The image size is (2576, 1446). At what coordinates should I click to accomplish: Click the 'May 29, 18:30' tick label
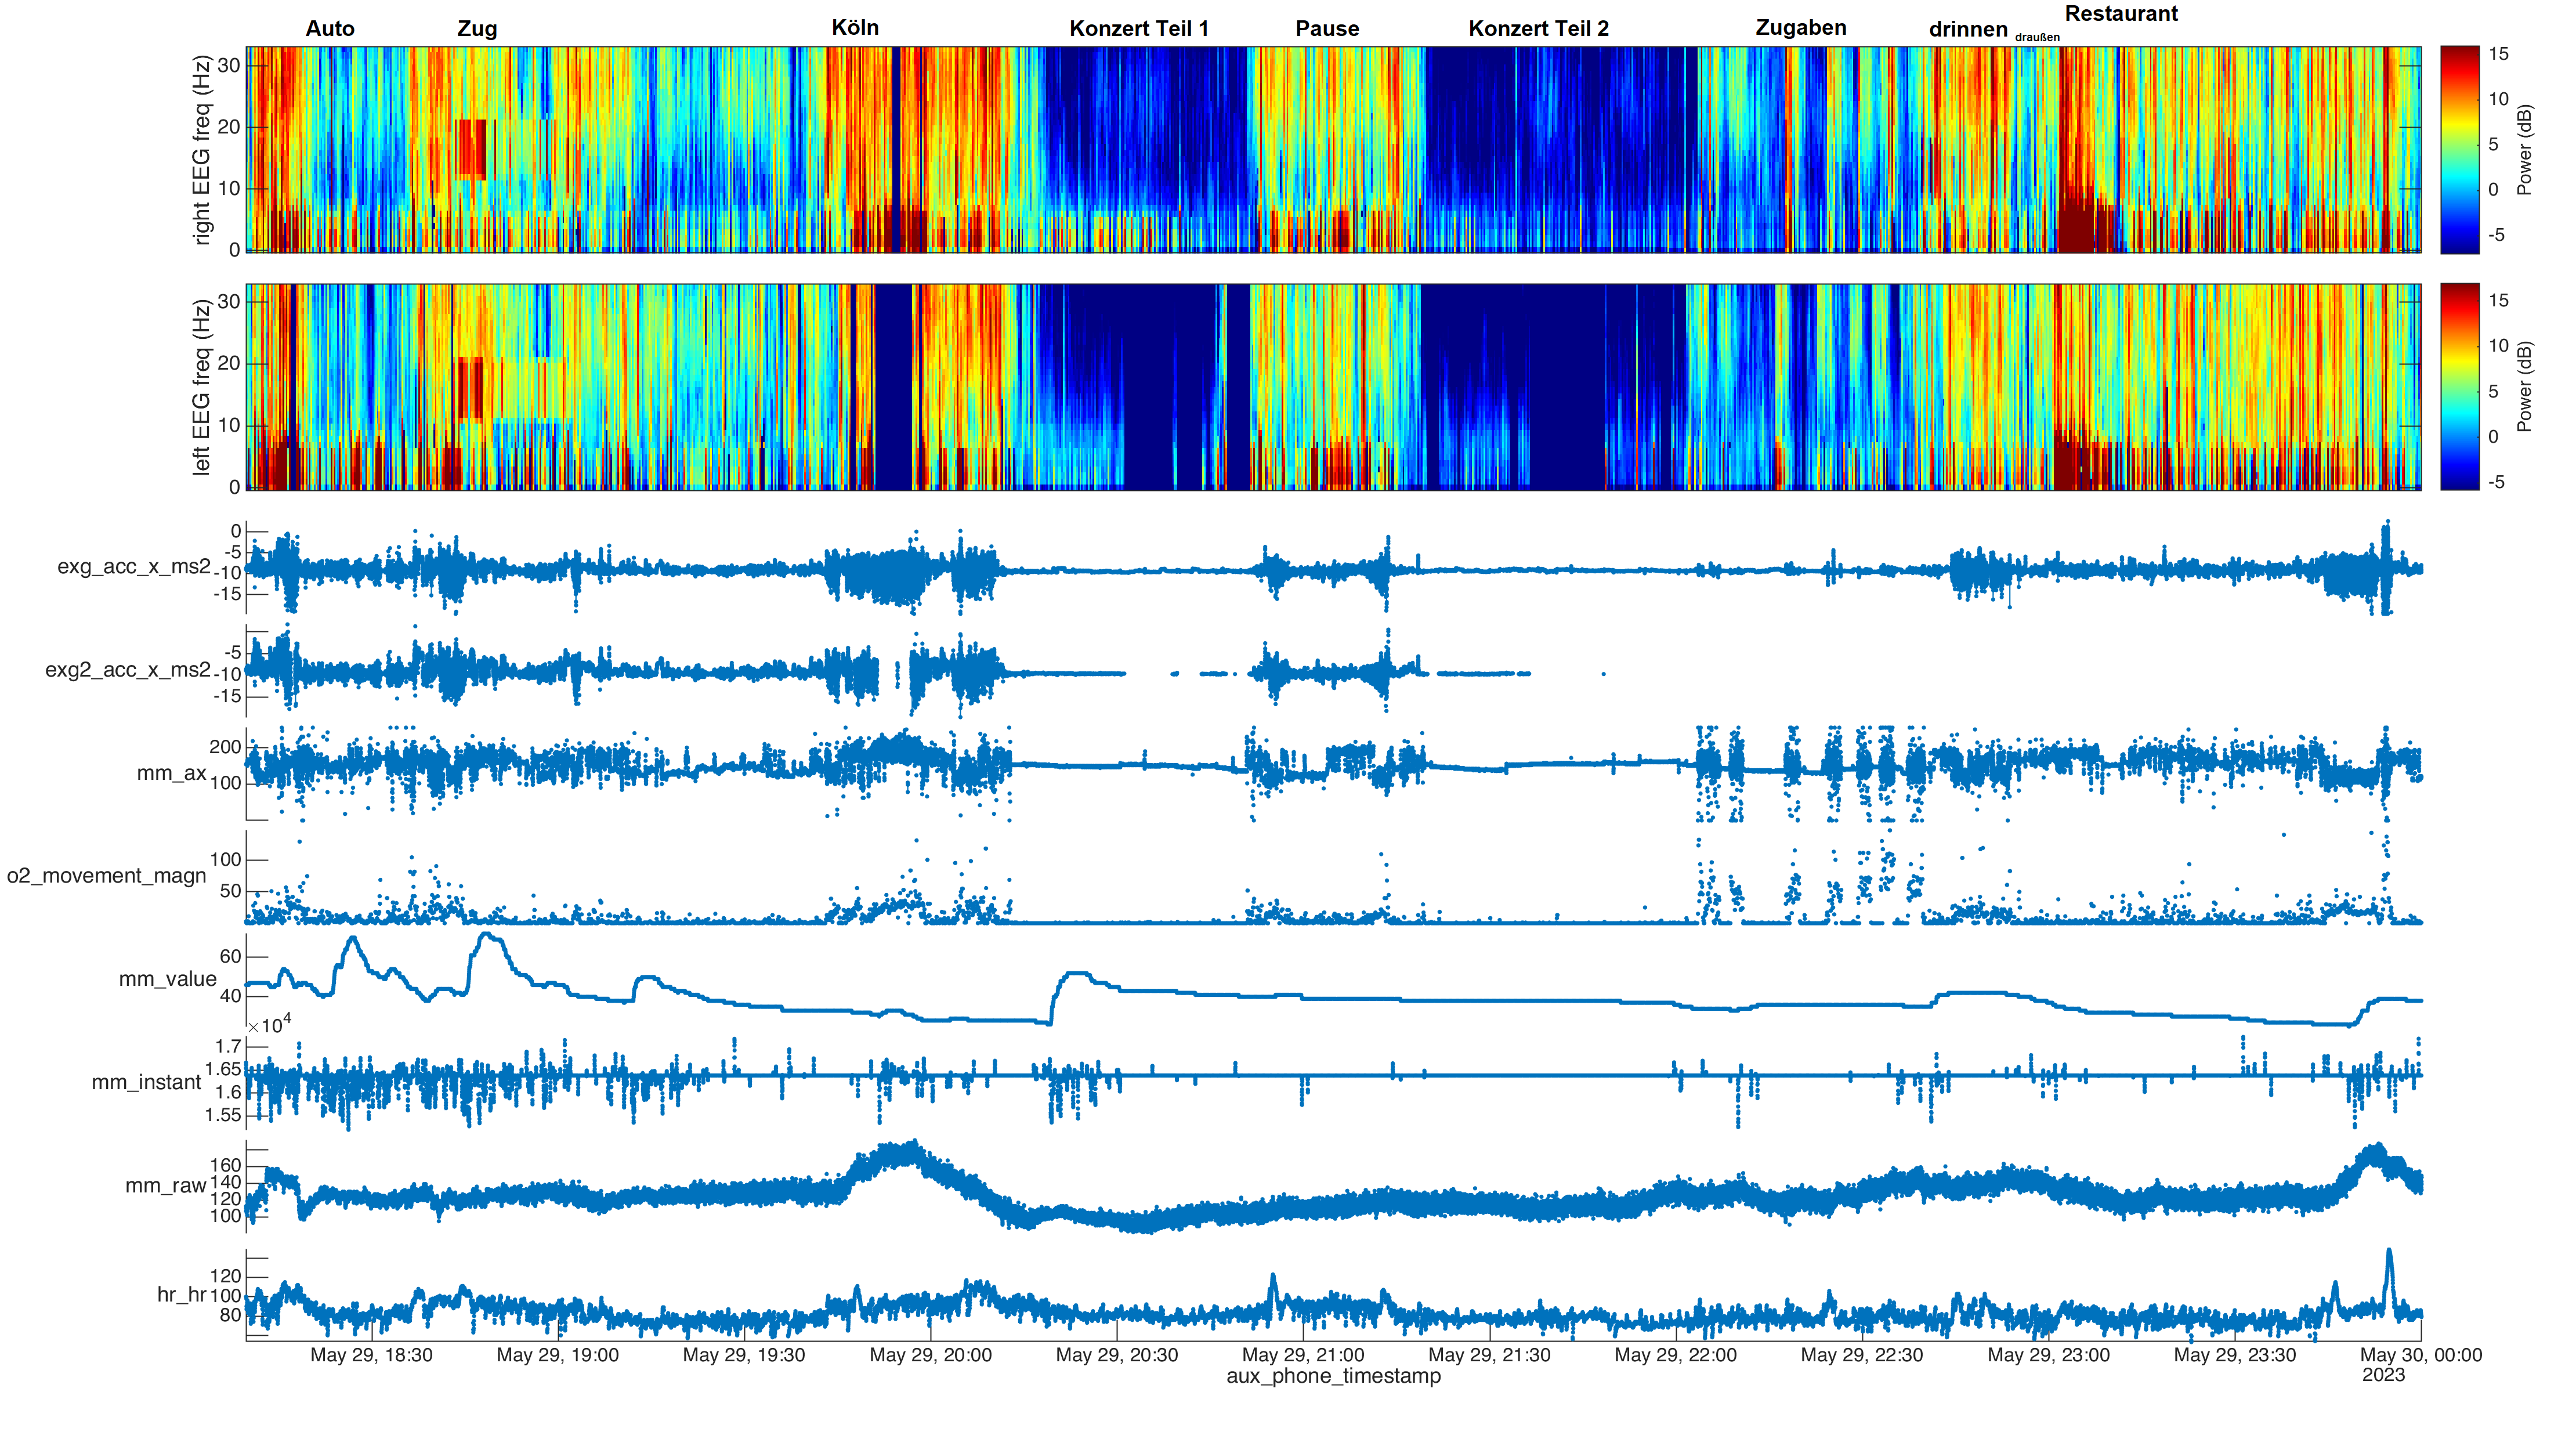click(371, 1356)
